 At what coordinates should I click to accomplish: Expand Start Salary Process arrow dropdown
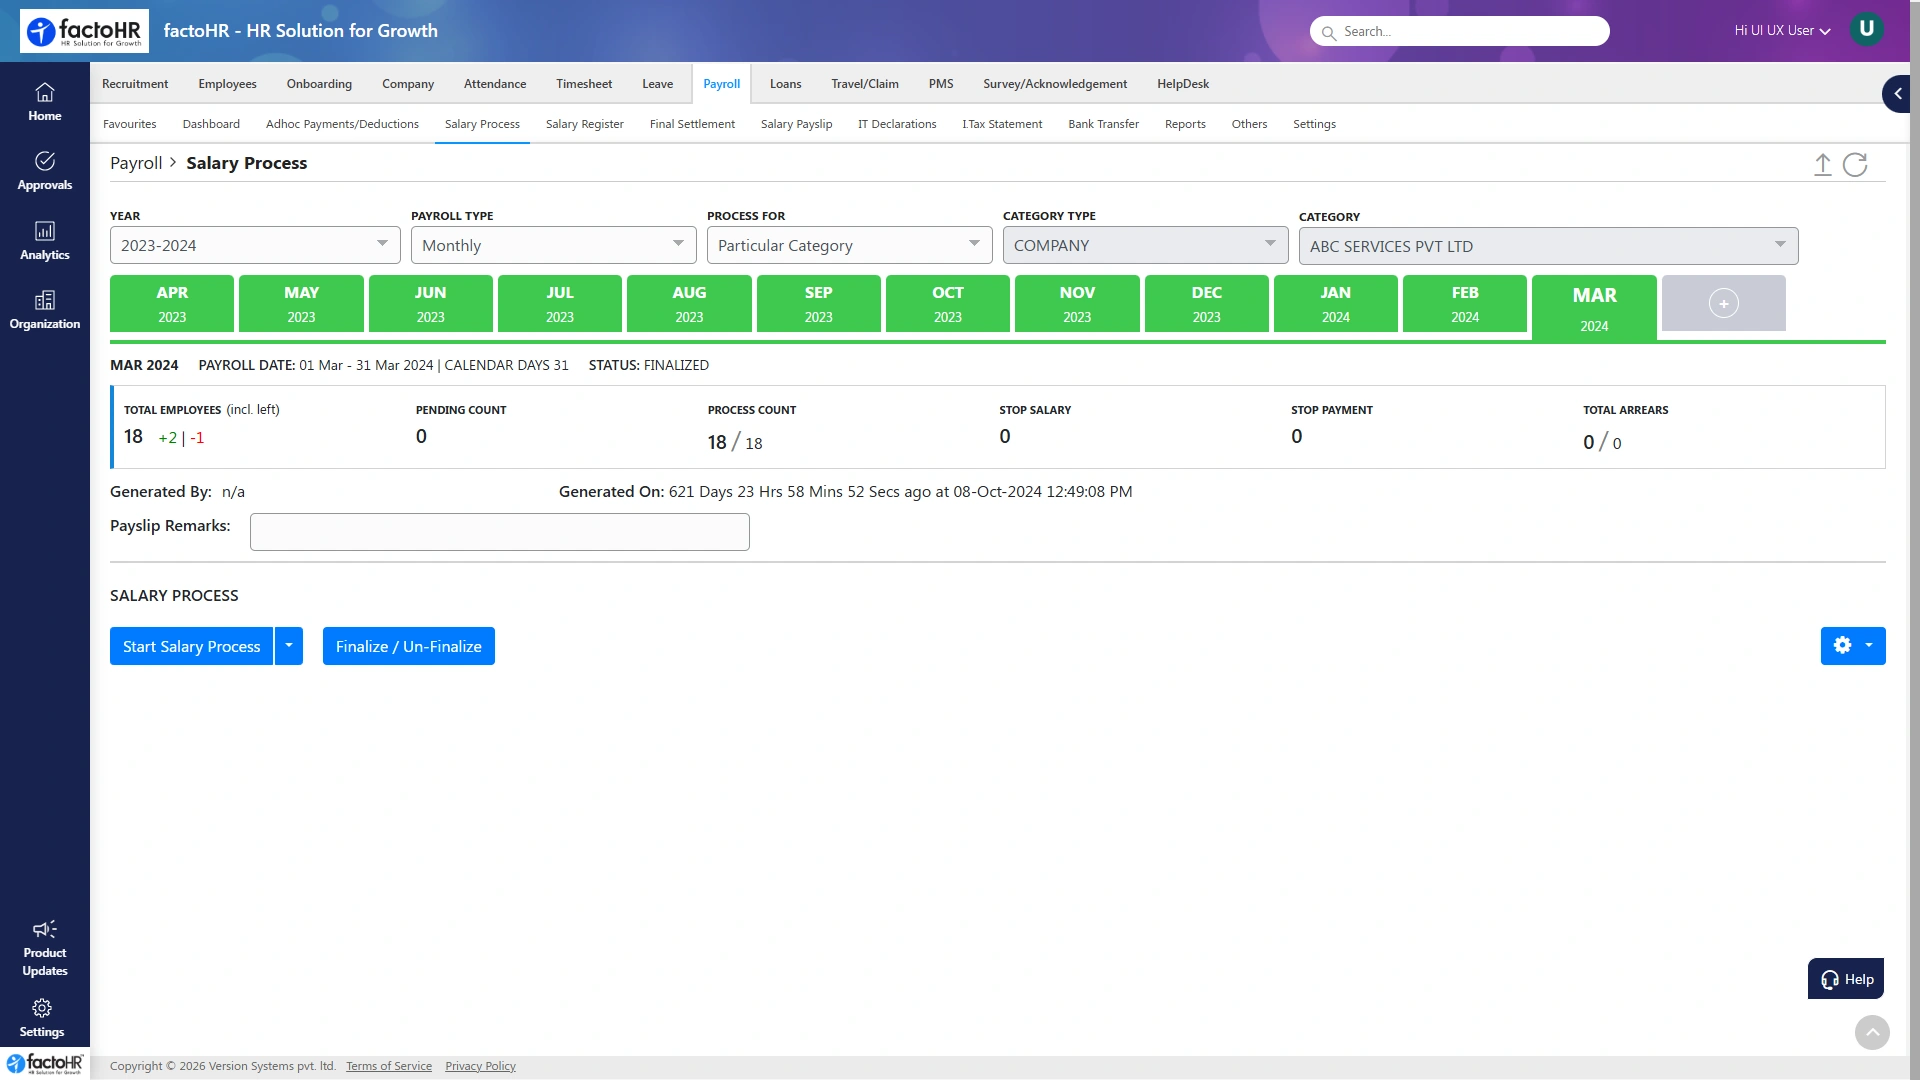[289, 646]
